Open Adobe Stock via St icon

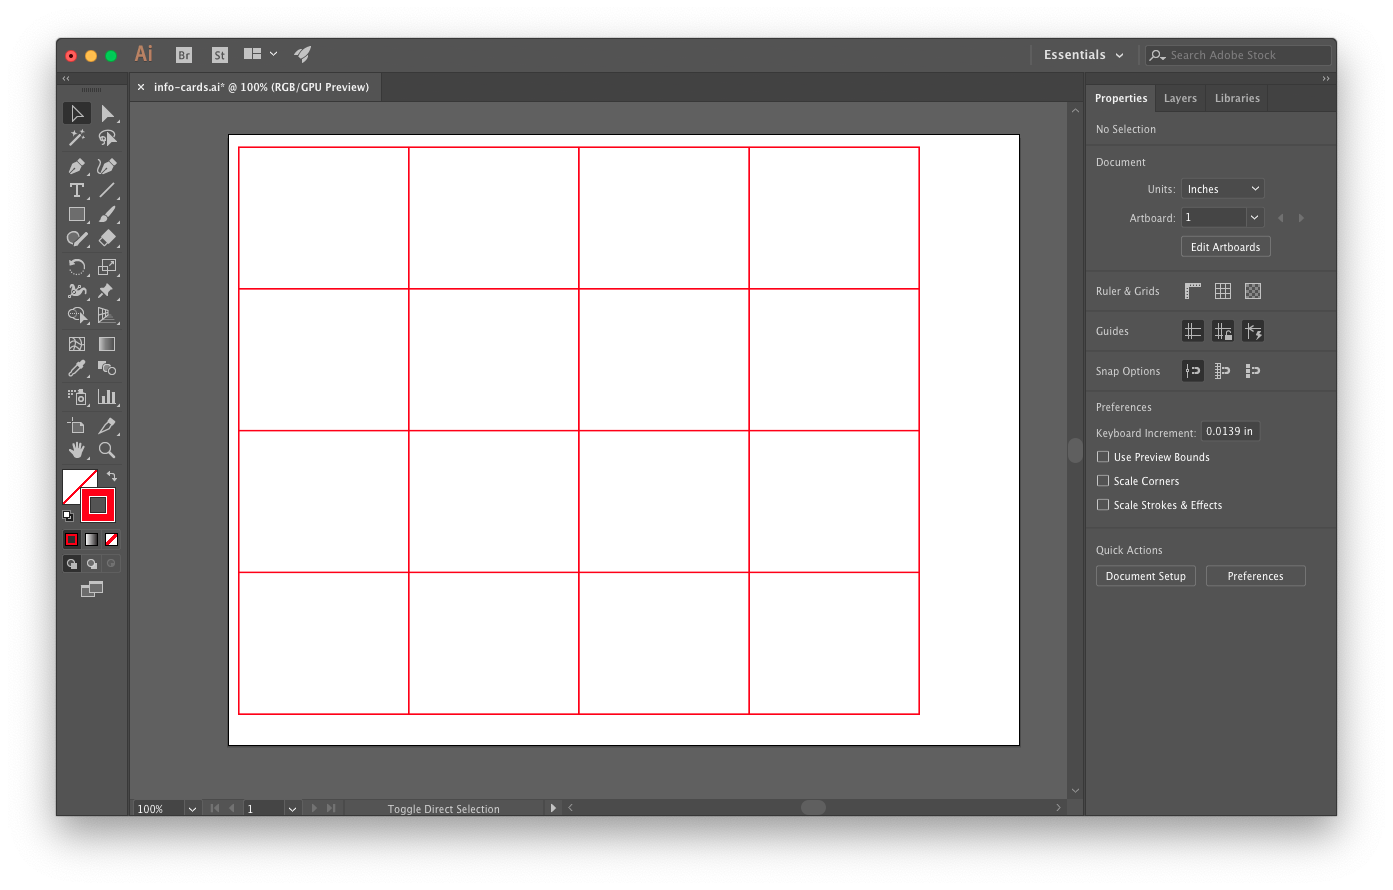(x=220, y=55)
